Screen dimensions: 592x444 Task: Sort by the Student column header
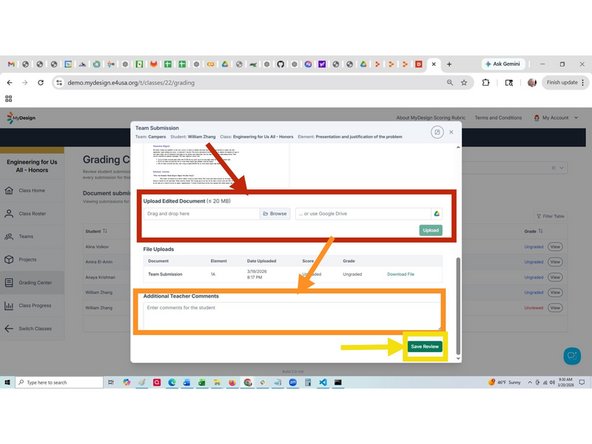click(x=96, y=231)
